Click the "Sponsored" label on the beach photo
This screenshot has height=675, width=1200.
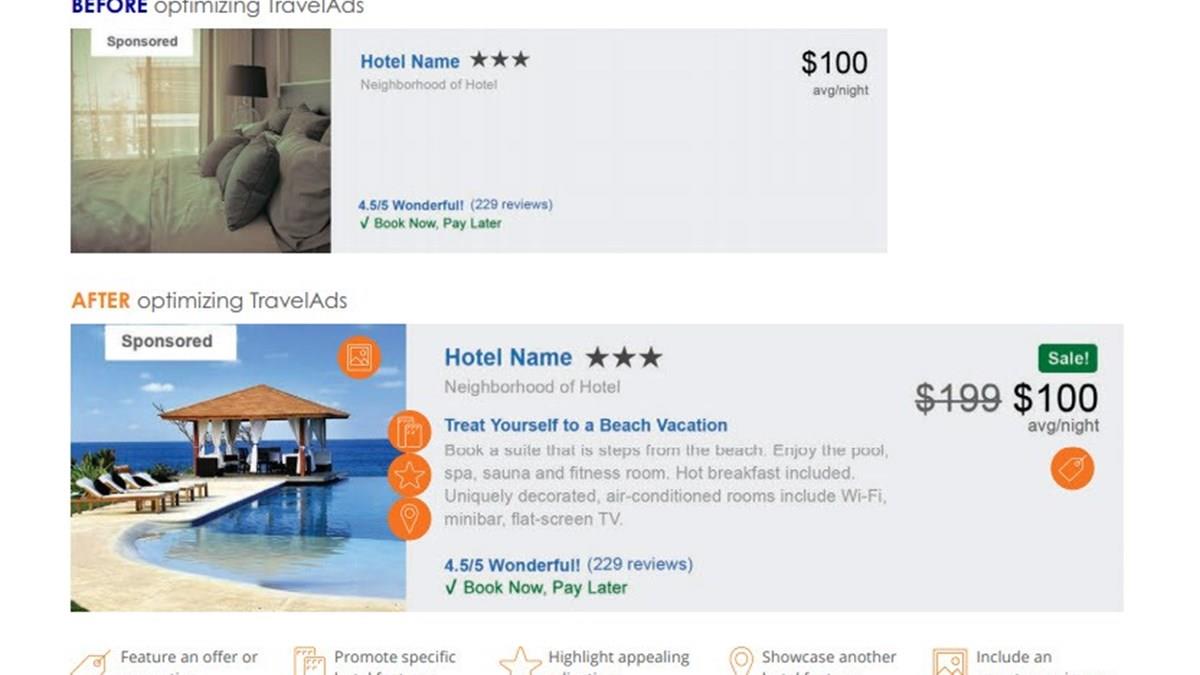(x=167, y=341)
